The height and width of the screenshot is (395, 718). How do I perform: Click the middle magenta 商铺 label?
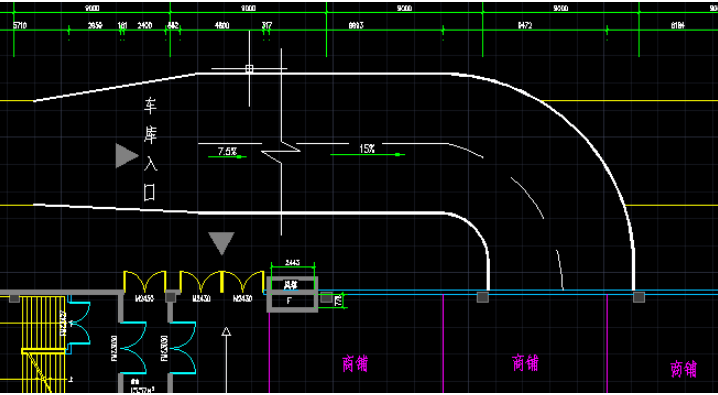pos(525,363)
